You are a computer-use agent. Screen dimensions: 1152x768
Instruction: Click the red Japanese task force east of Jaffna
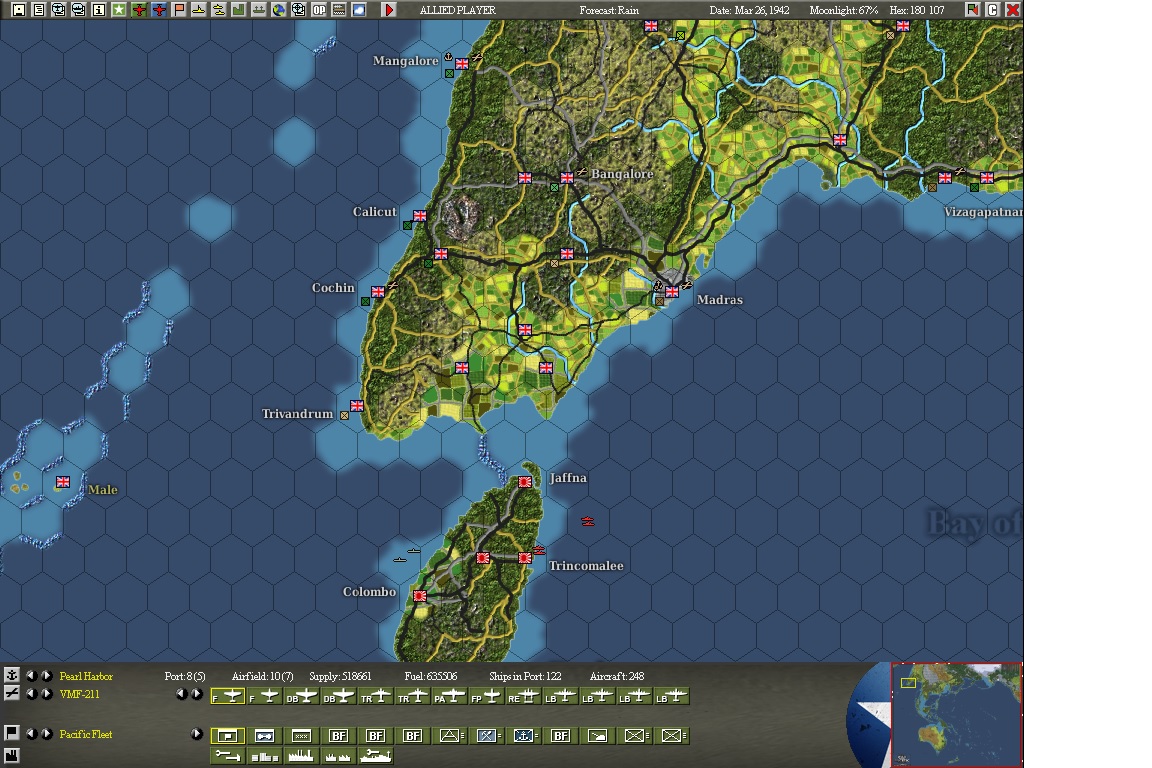pyautogui.click(x=588, y=521)
